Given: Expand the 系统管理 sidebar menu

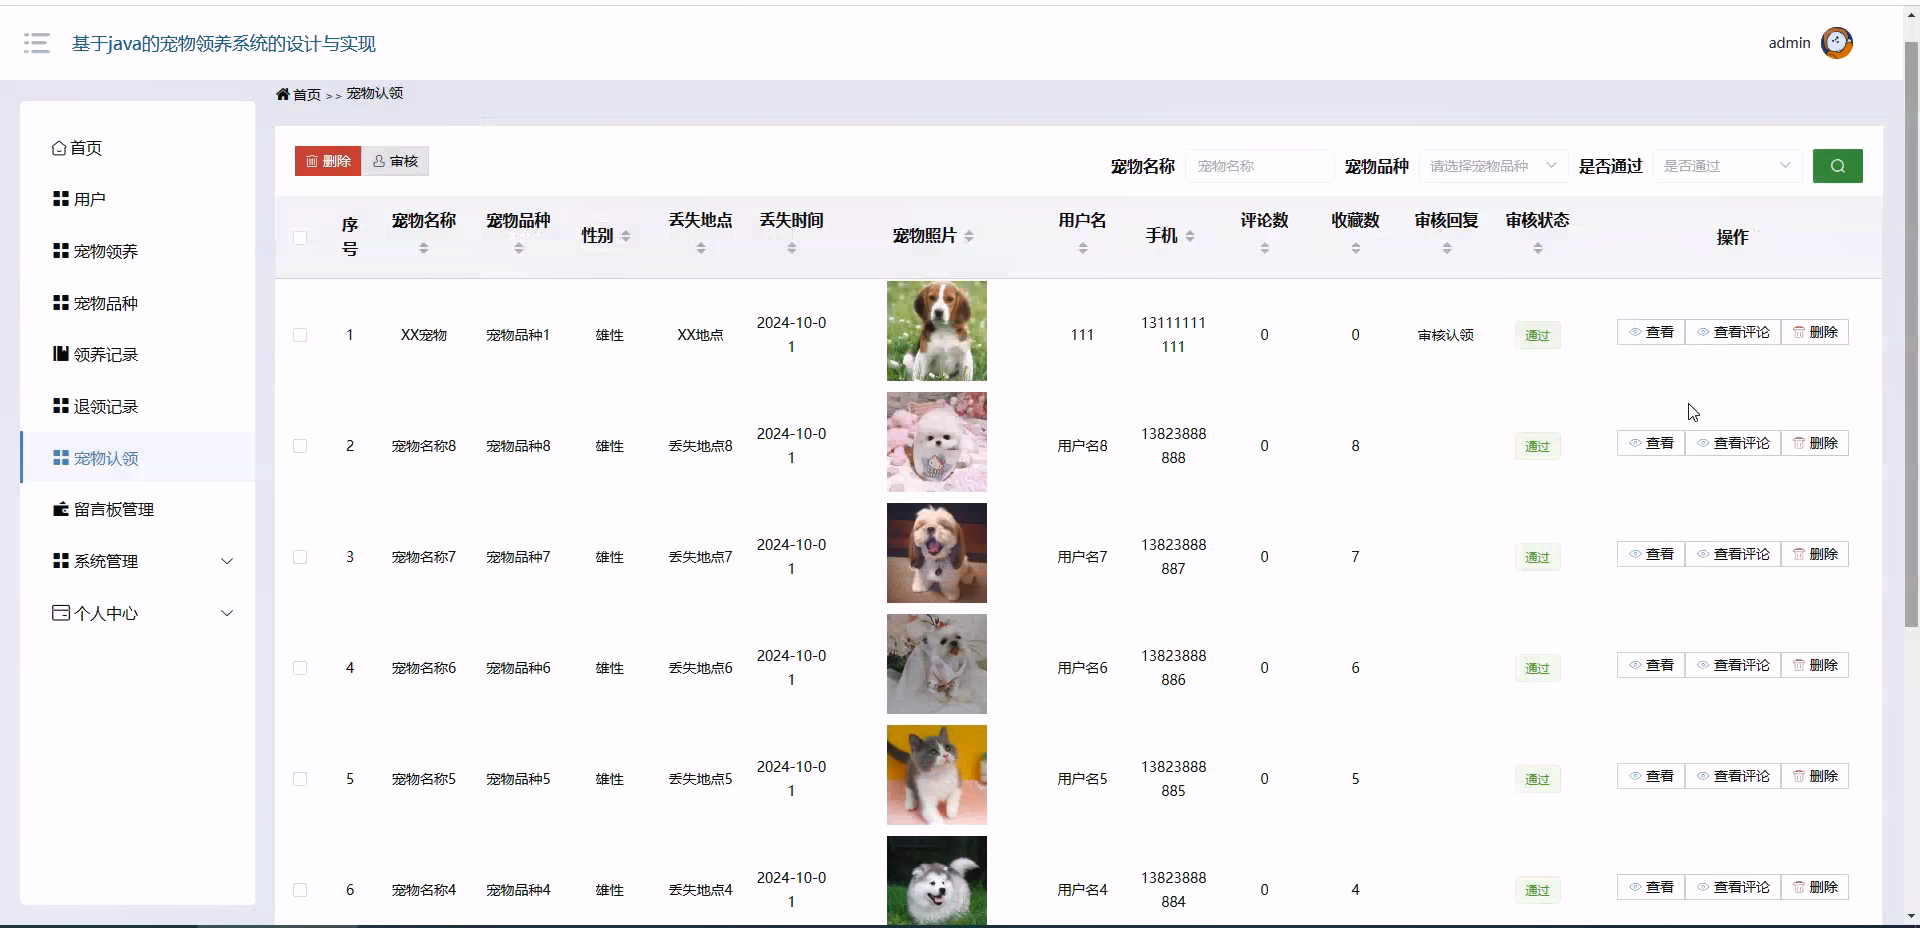Looking at the screenshot, I should tap(138, 561).
